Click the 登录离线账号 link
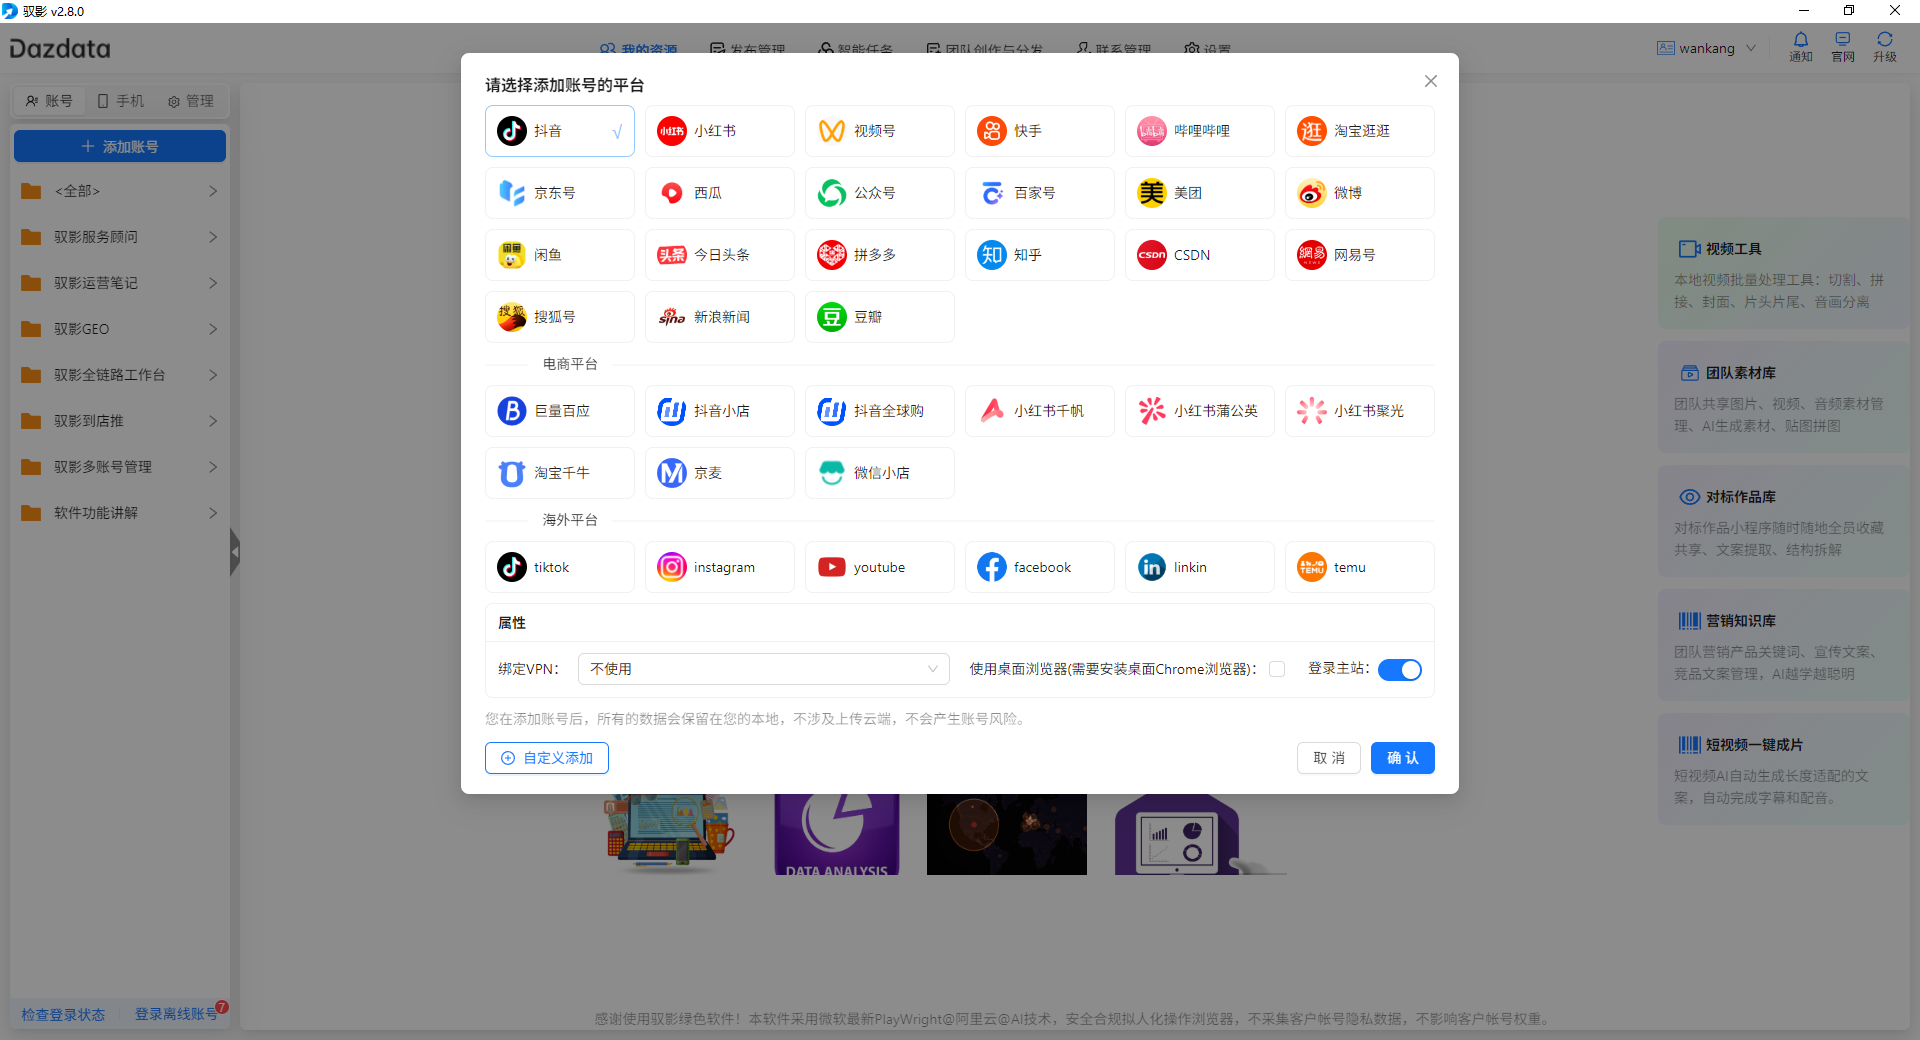The image size is (1920, 1040). point(176,1014)
